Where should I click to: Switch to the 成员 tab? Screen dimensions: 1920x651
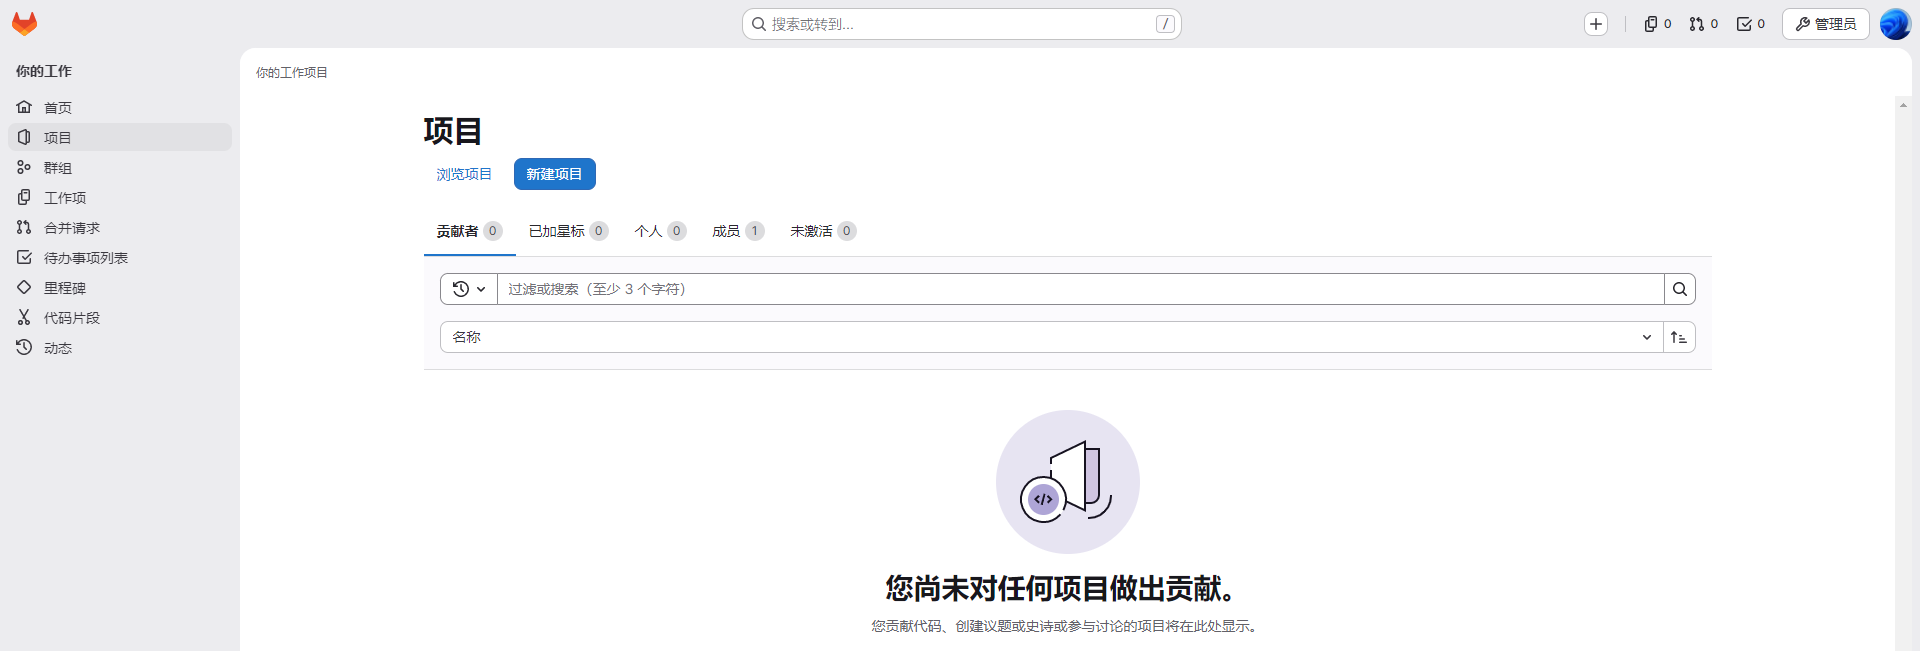pos(738,231)
